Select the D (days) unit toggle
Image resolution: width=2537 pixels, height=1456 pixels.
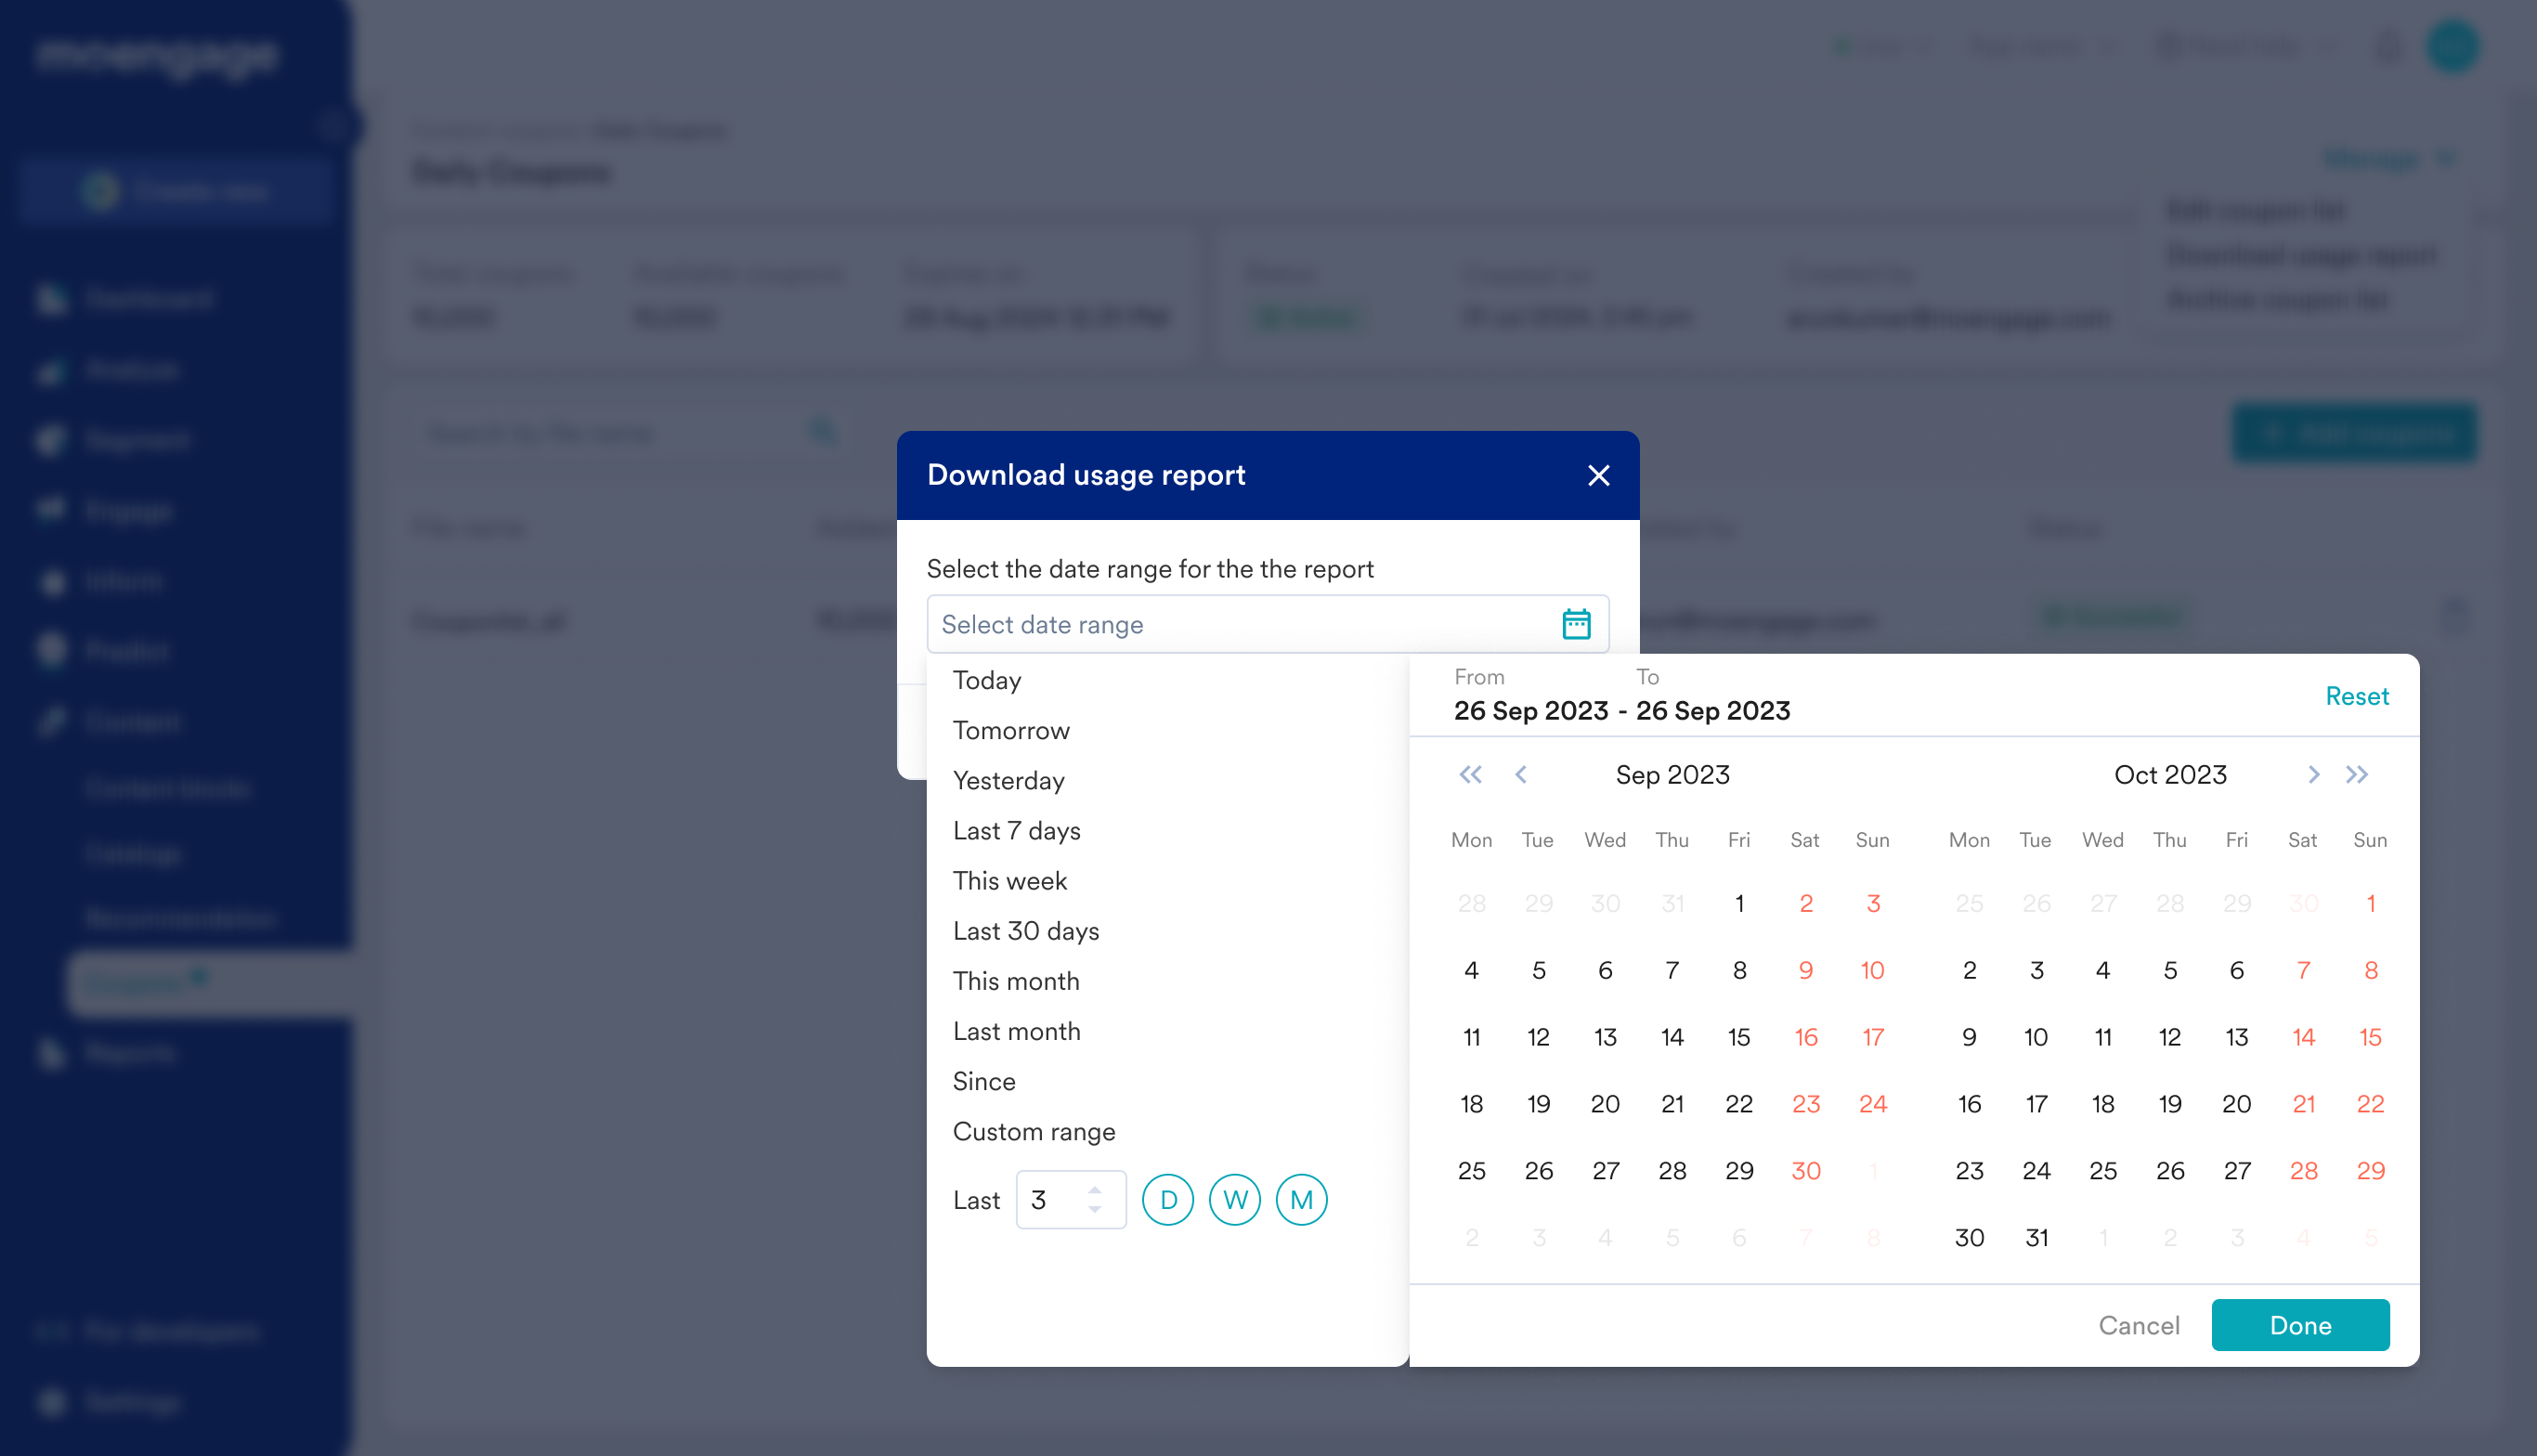pos(1167,1200)
